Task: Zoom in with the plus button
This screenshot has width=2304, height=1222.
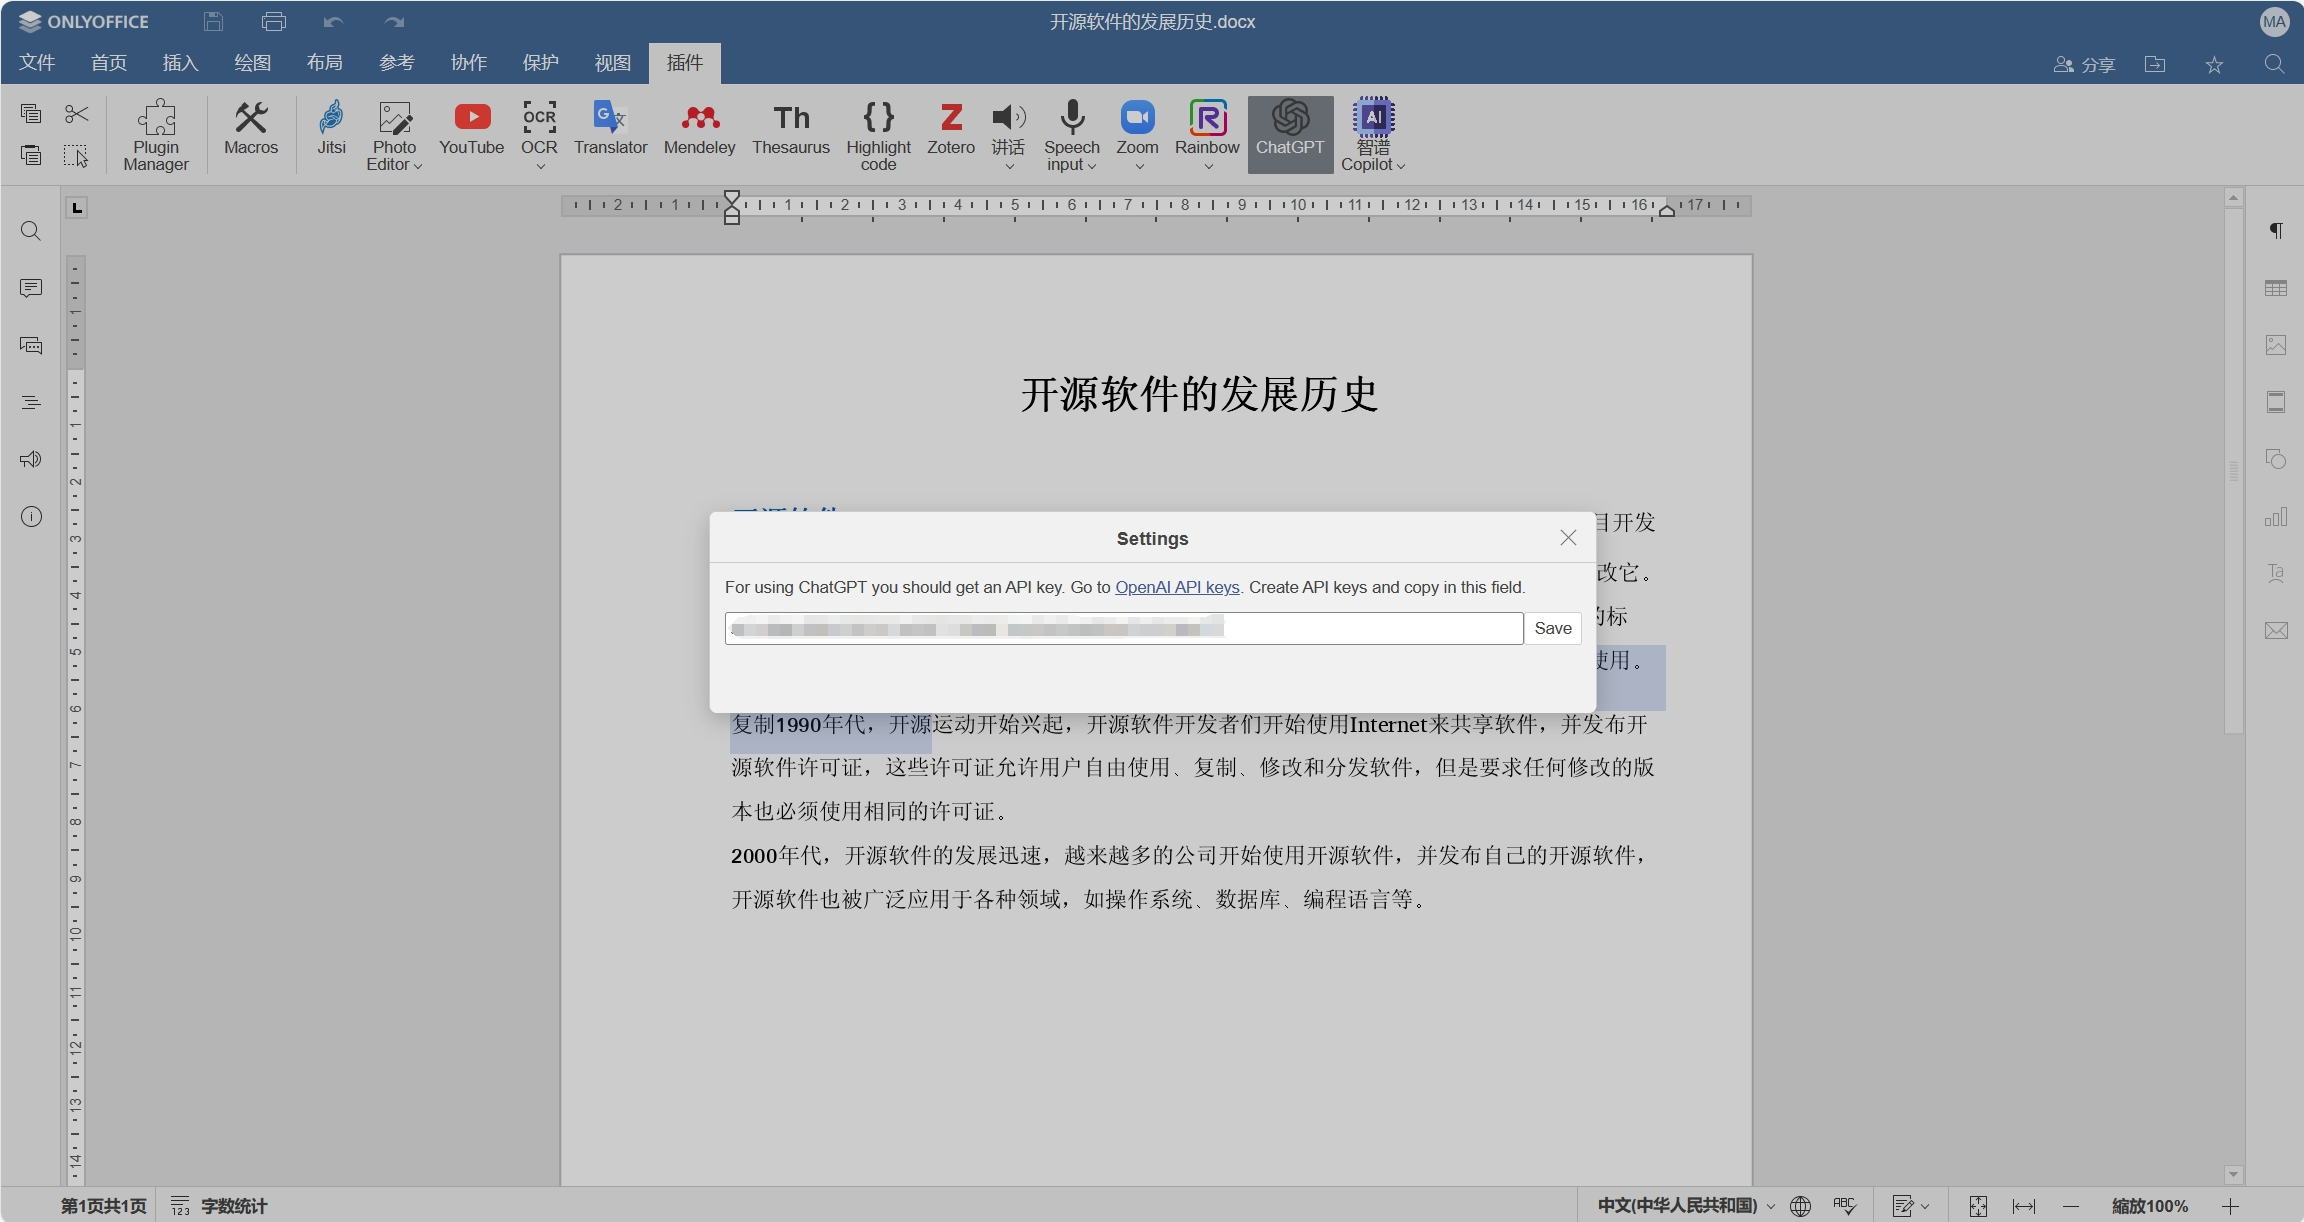Action: point(2230,1206)
